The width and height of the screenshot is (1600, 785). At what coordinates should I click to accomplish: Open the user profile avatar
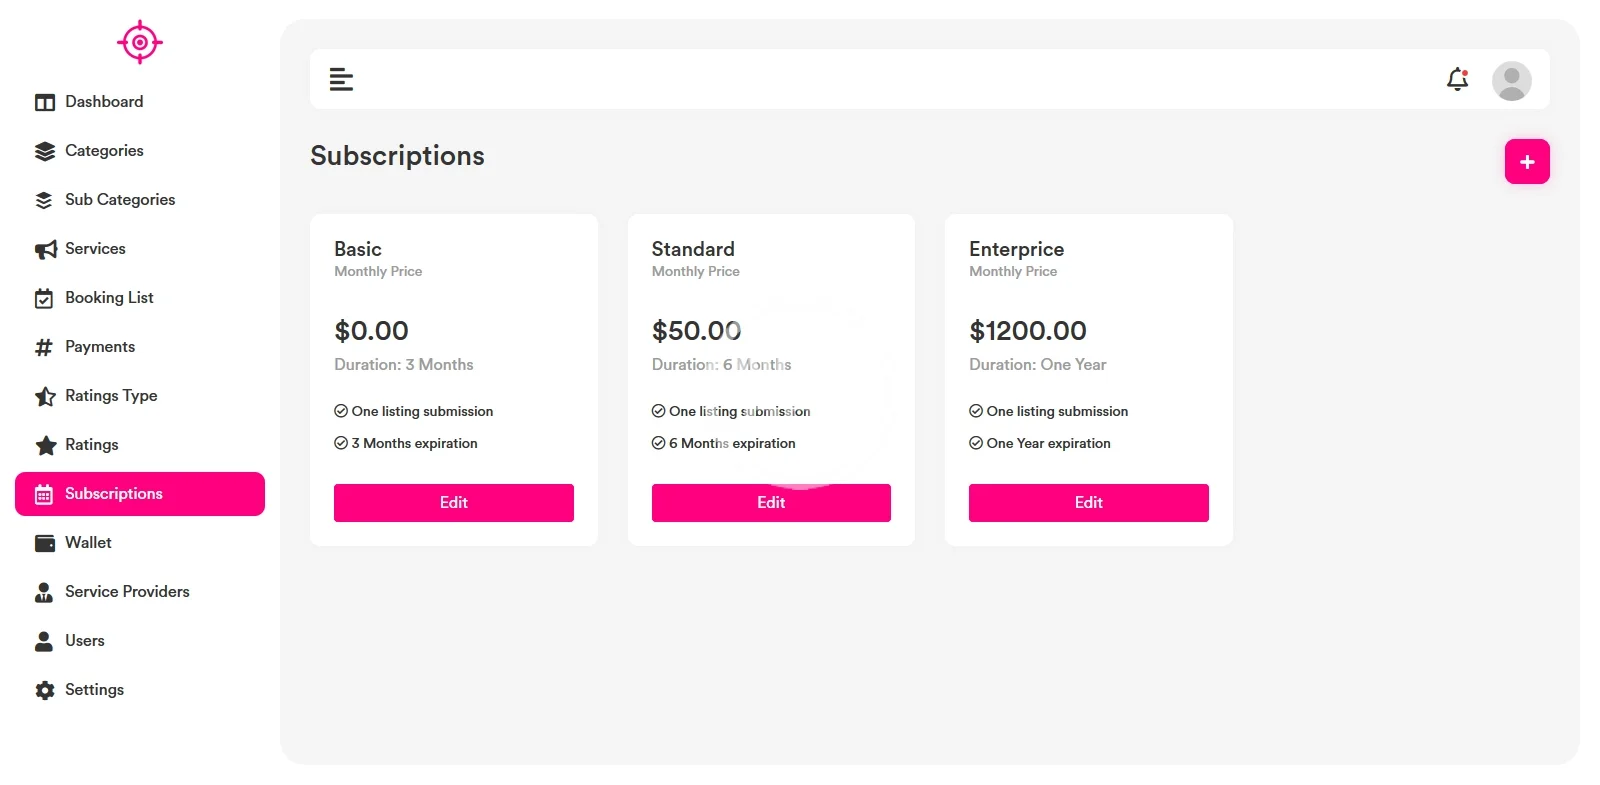point(1511,80)
